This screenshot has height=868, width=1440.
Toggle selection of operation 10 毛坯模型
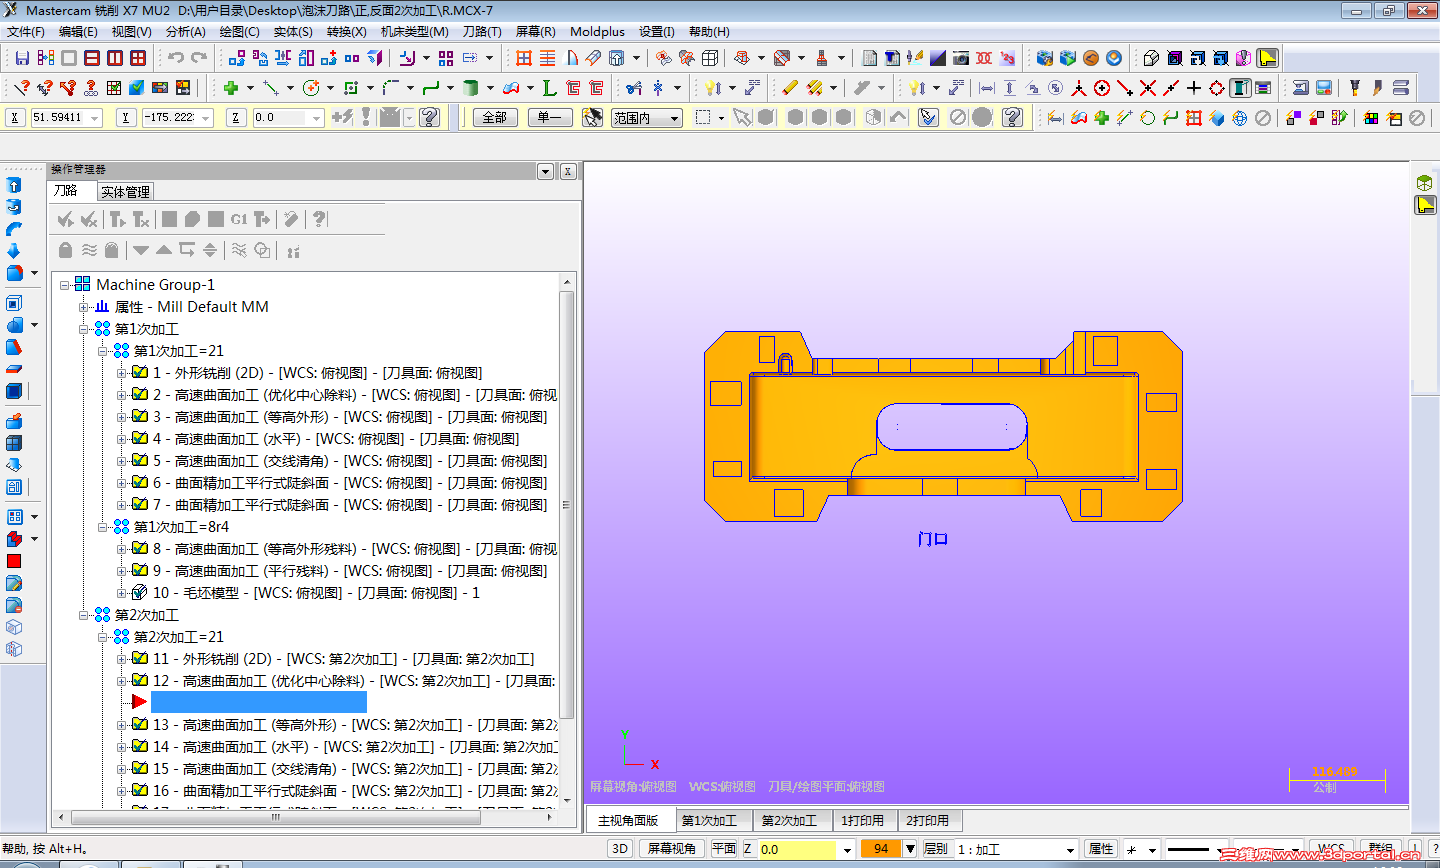140,593
